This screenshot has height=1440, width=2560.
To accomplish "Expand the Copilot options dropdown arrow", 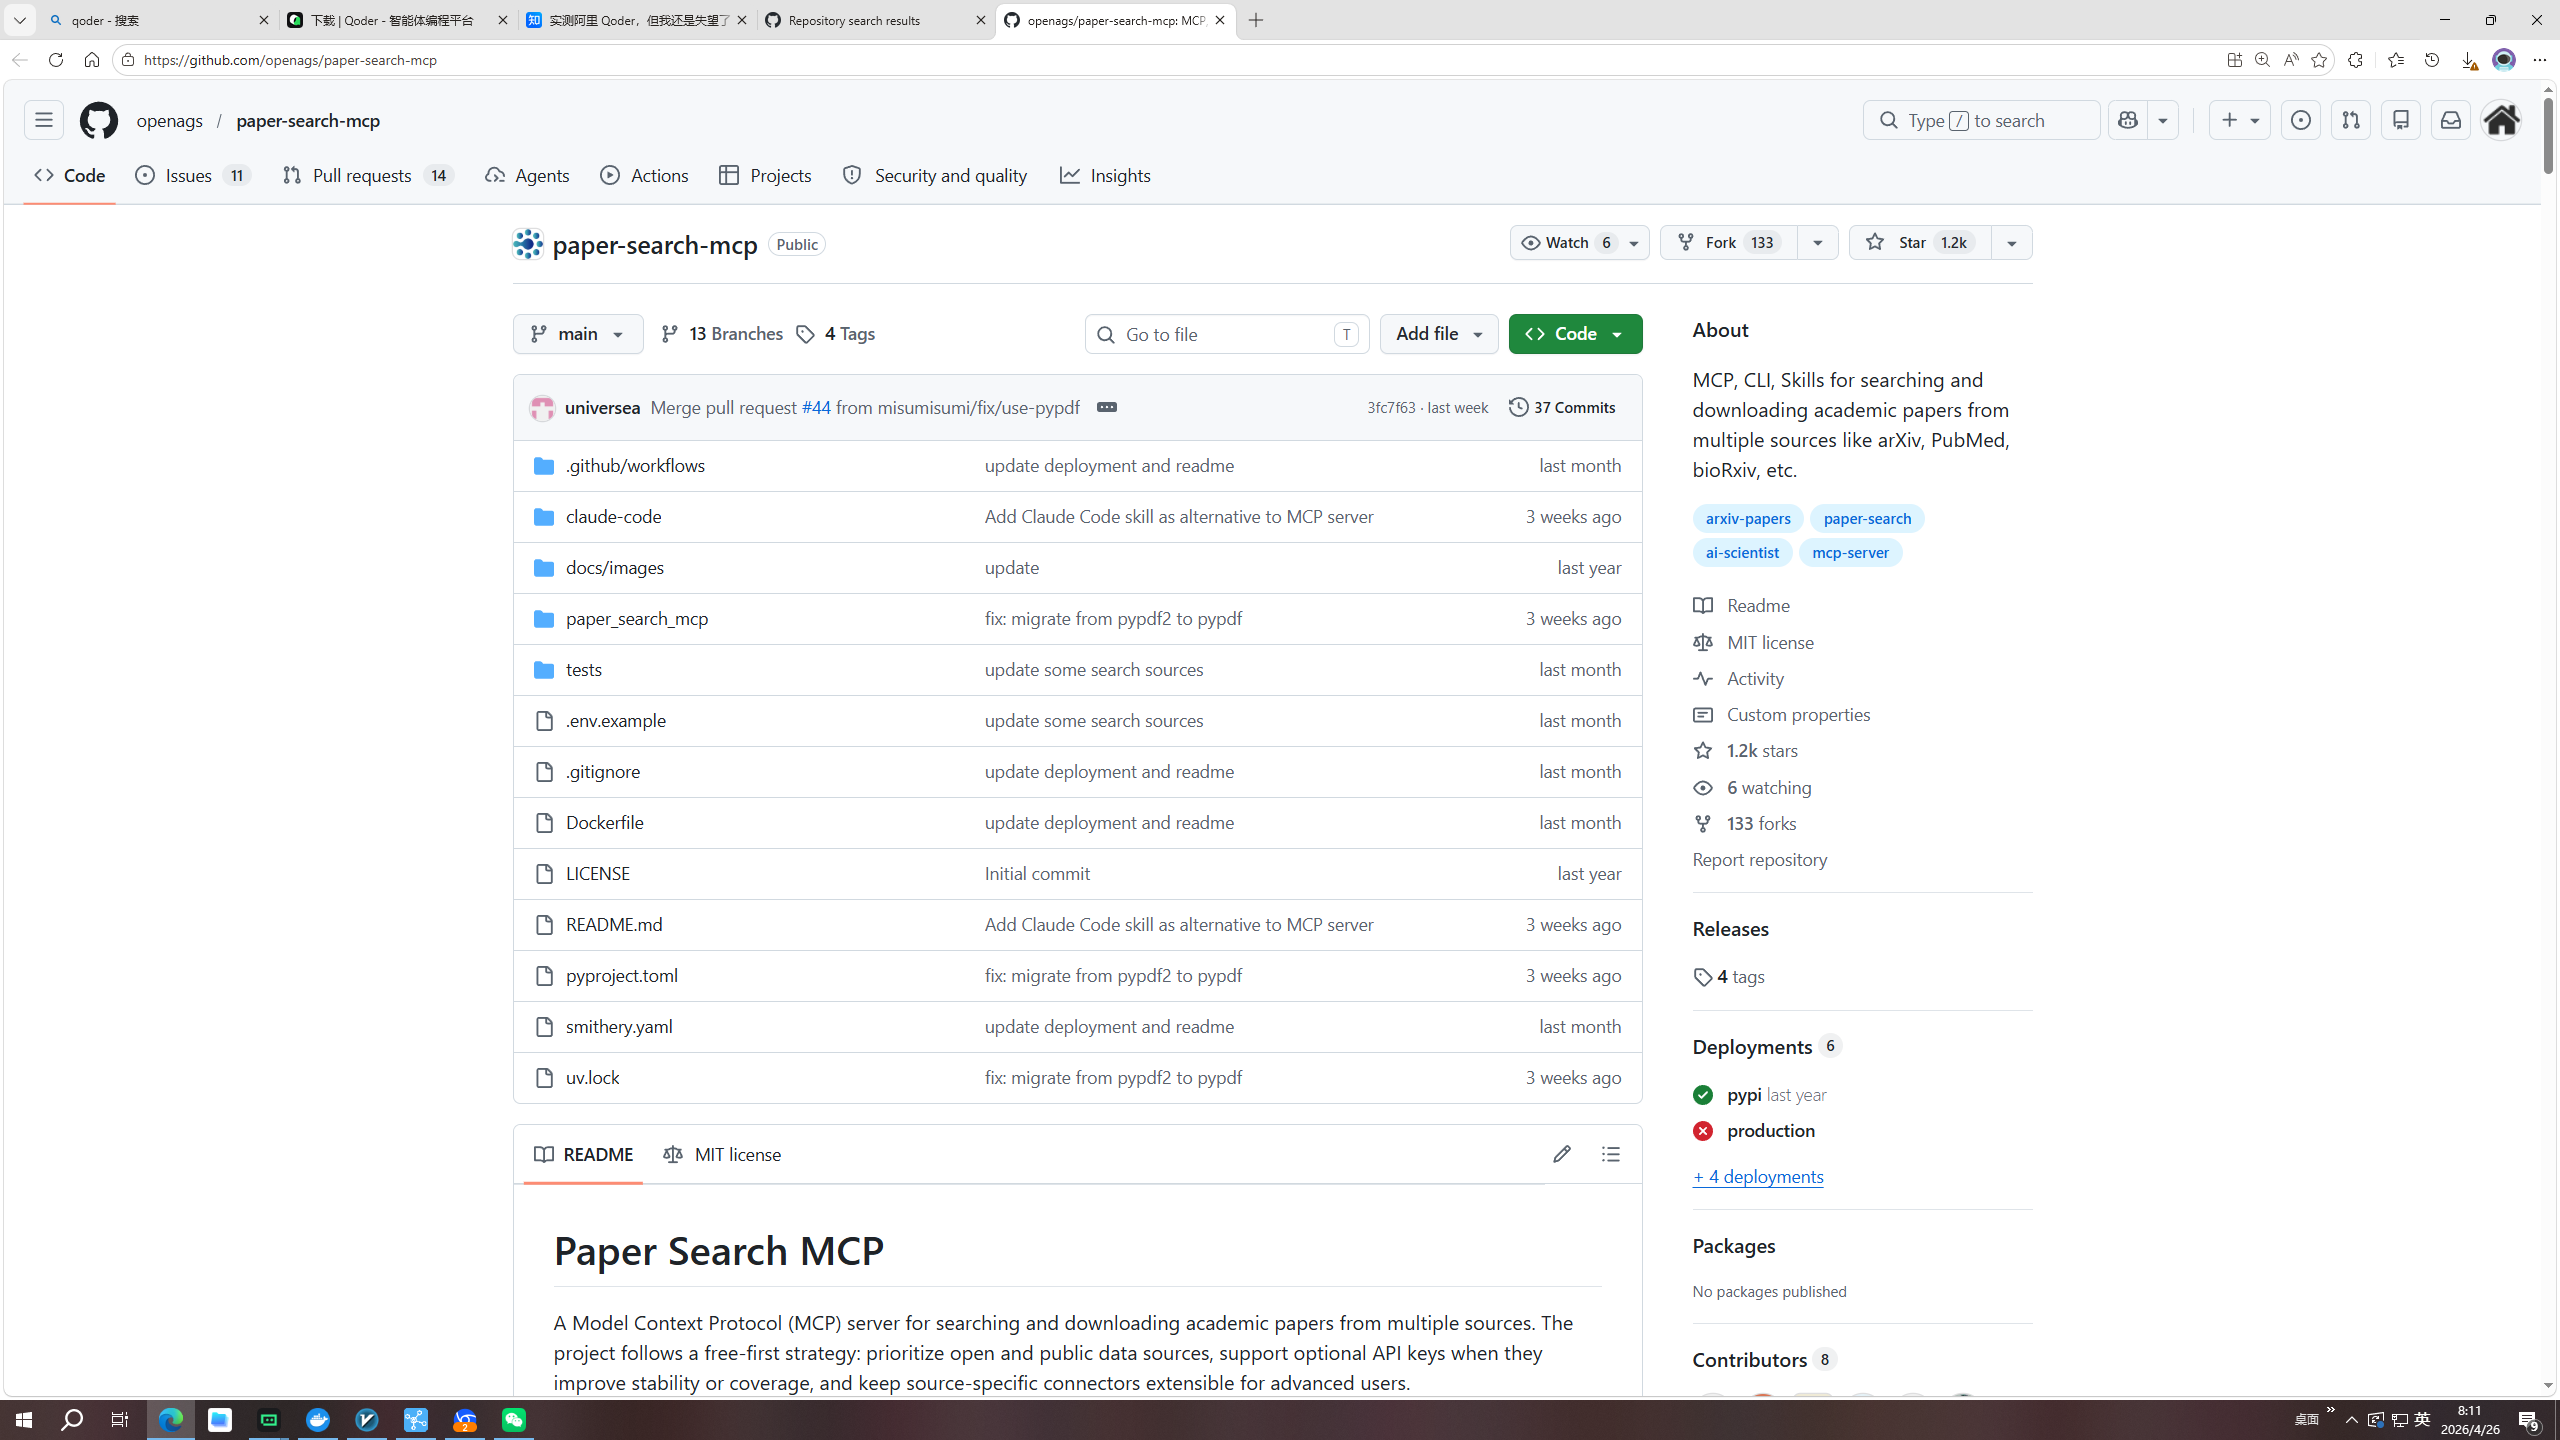I will pyautogui.click(x=2162, y=120).
